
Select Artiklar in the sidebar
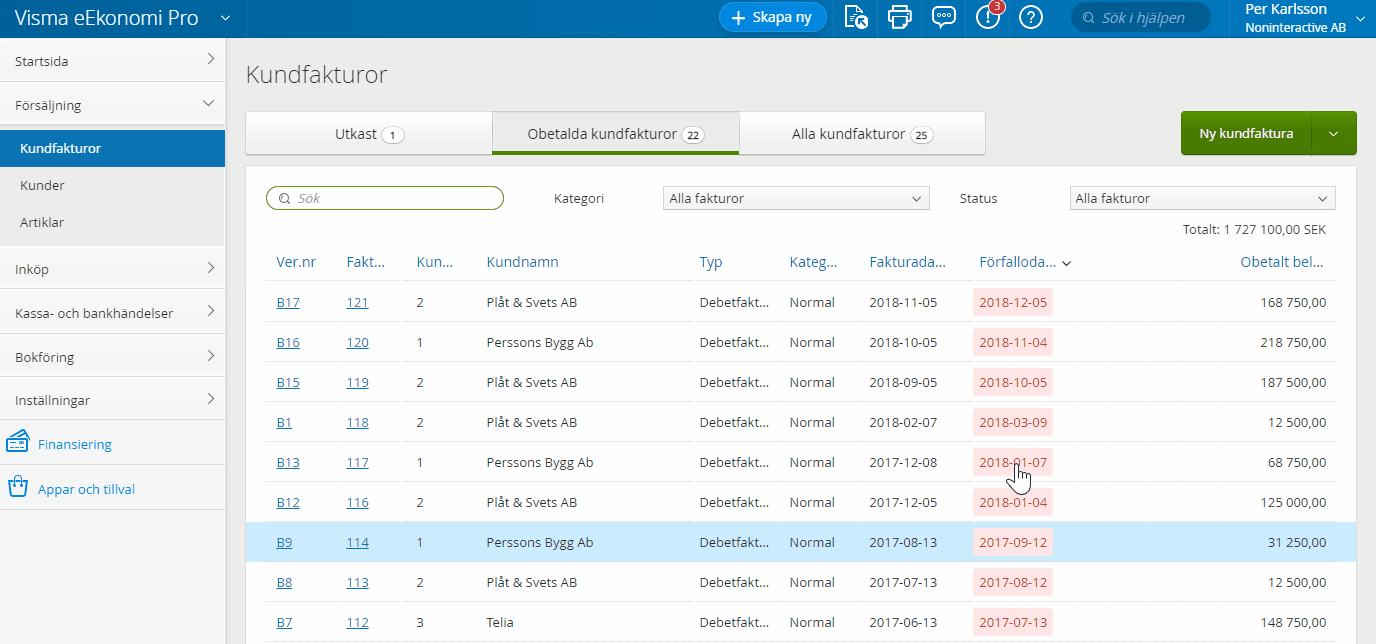pos(112,222)
